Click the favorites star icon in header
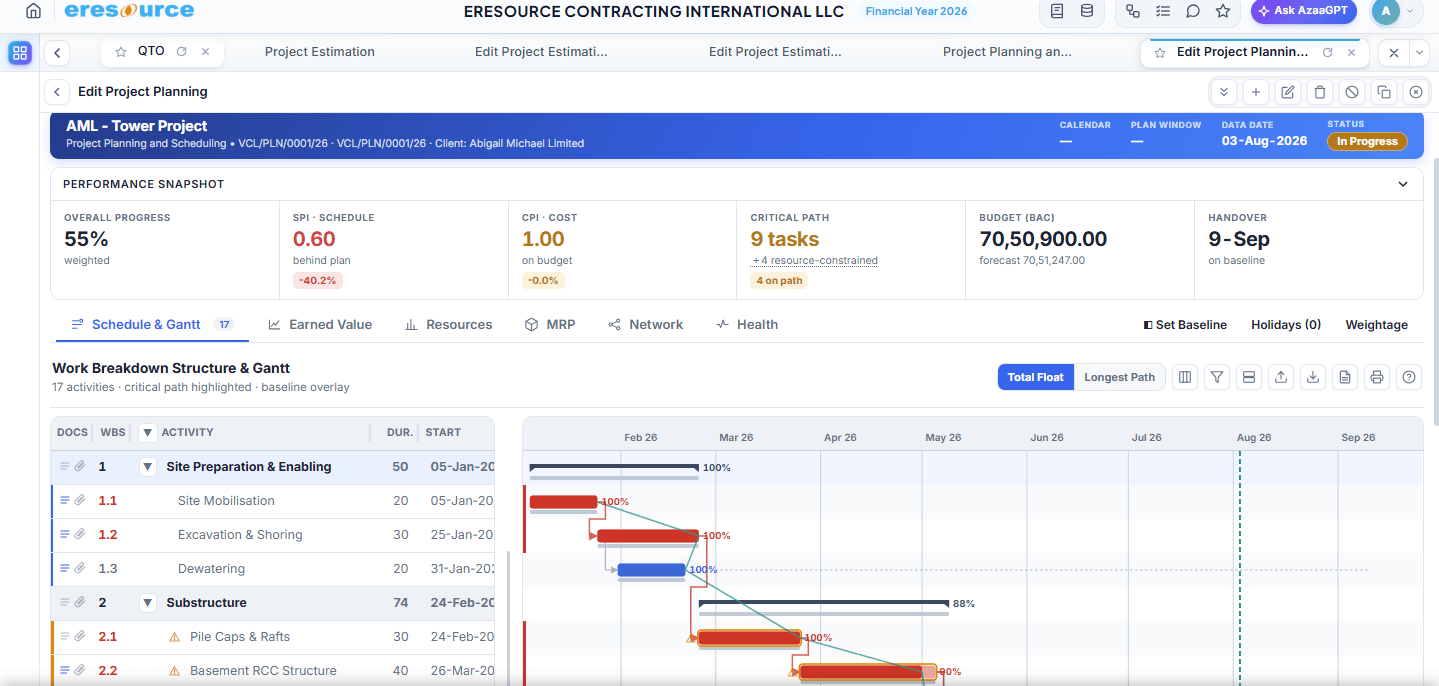This screenshot has width=1439, height=686. pos(1223,11)
